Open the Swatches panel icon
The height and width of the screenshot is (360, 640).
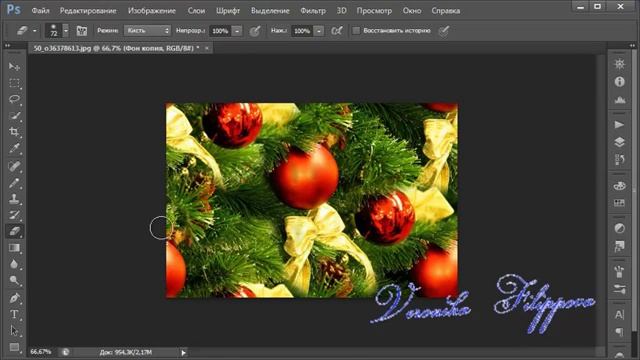point(620,203)
